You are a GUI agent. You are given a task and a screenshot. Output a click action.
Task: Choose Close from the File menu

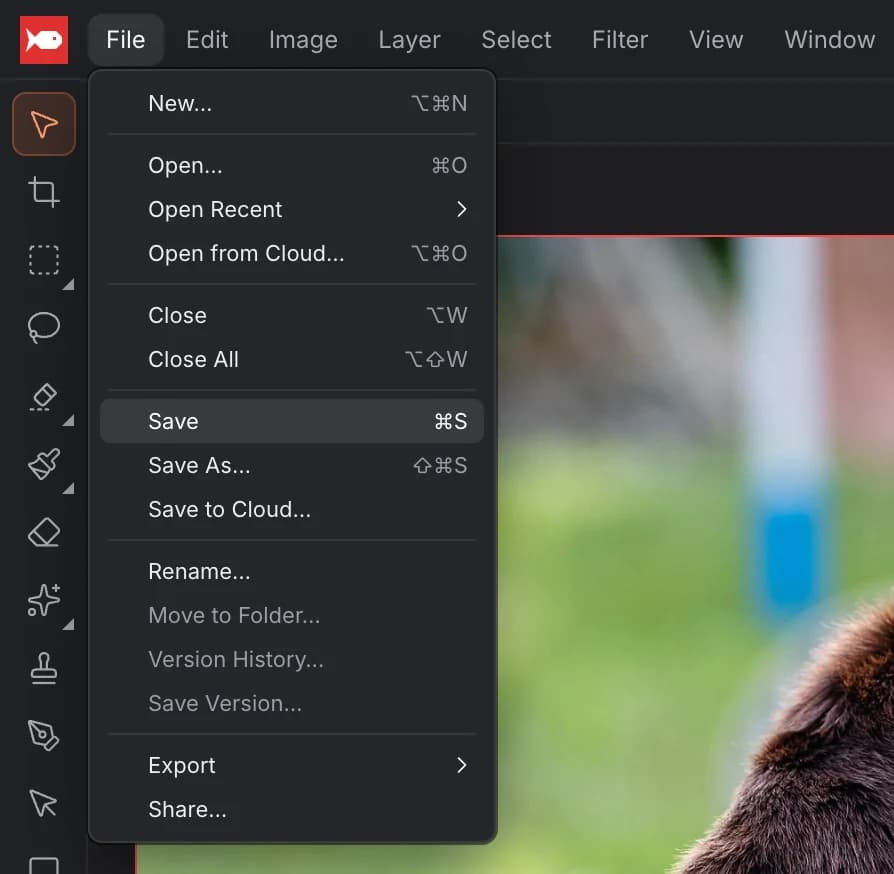click(x=292, y=315)
